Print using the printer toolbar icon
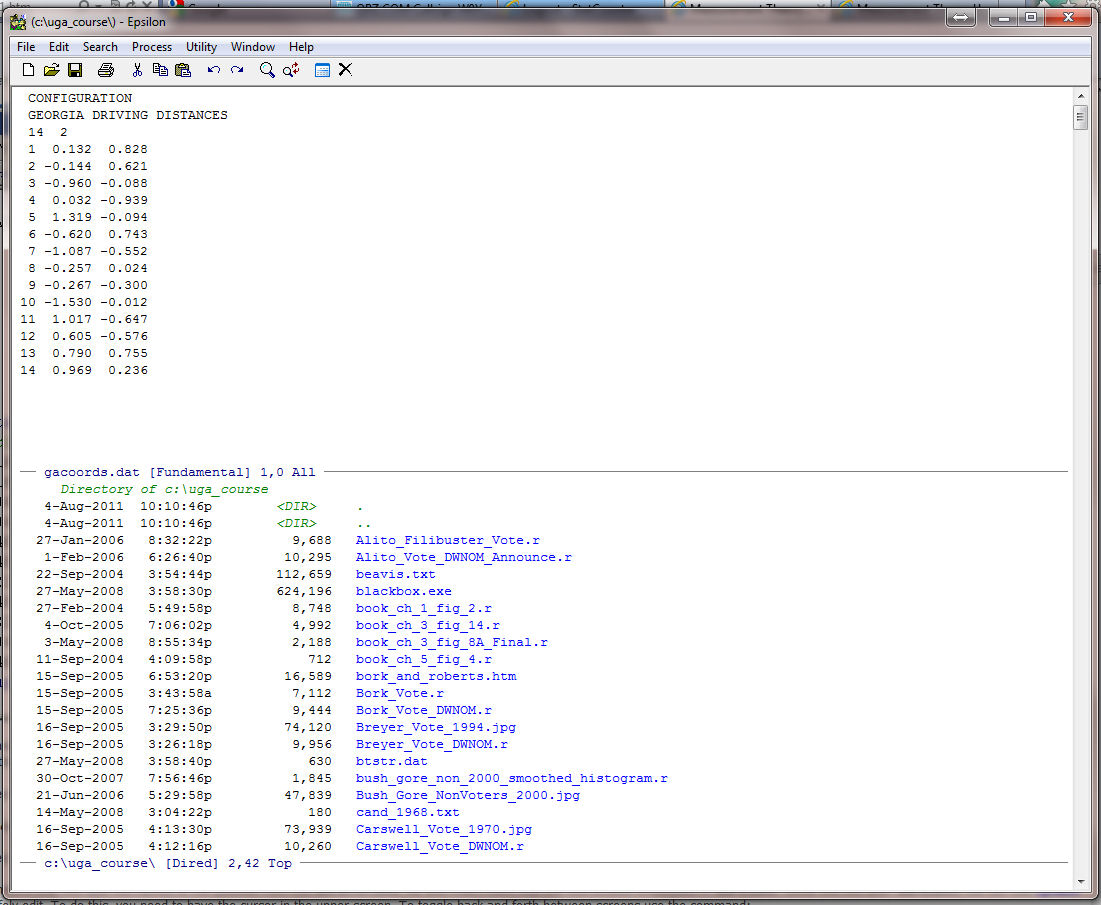This screenshot has height=905, width=1101. point(106,70)
